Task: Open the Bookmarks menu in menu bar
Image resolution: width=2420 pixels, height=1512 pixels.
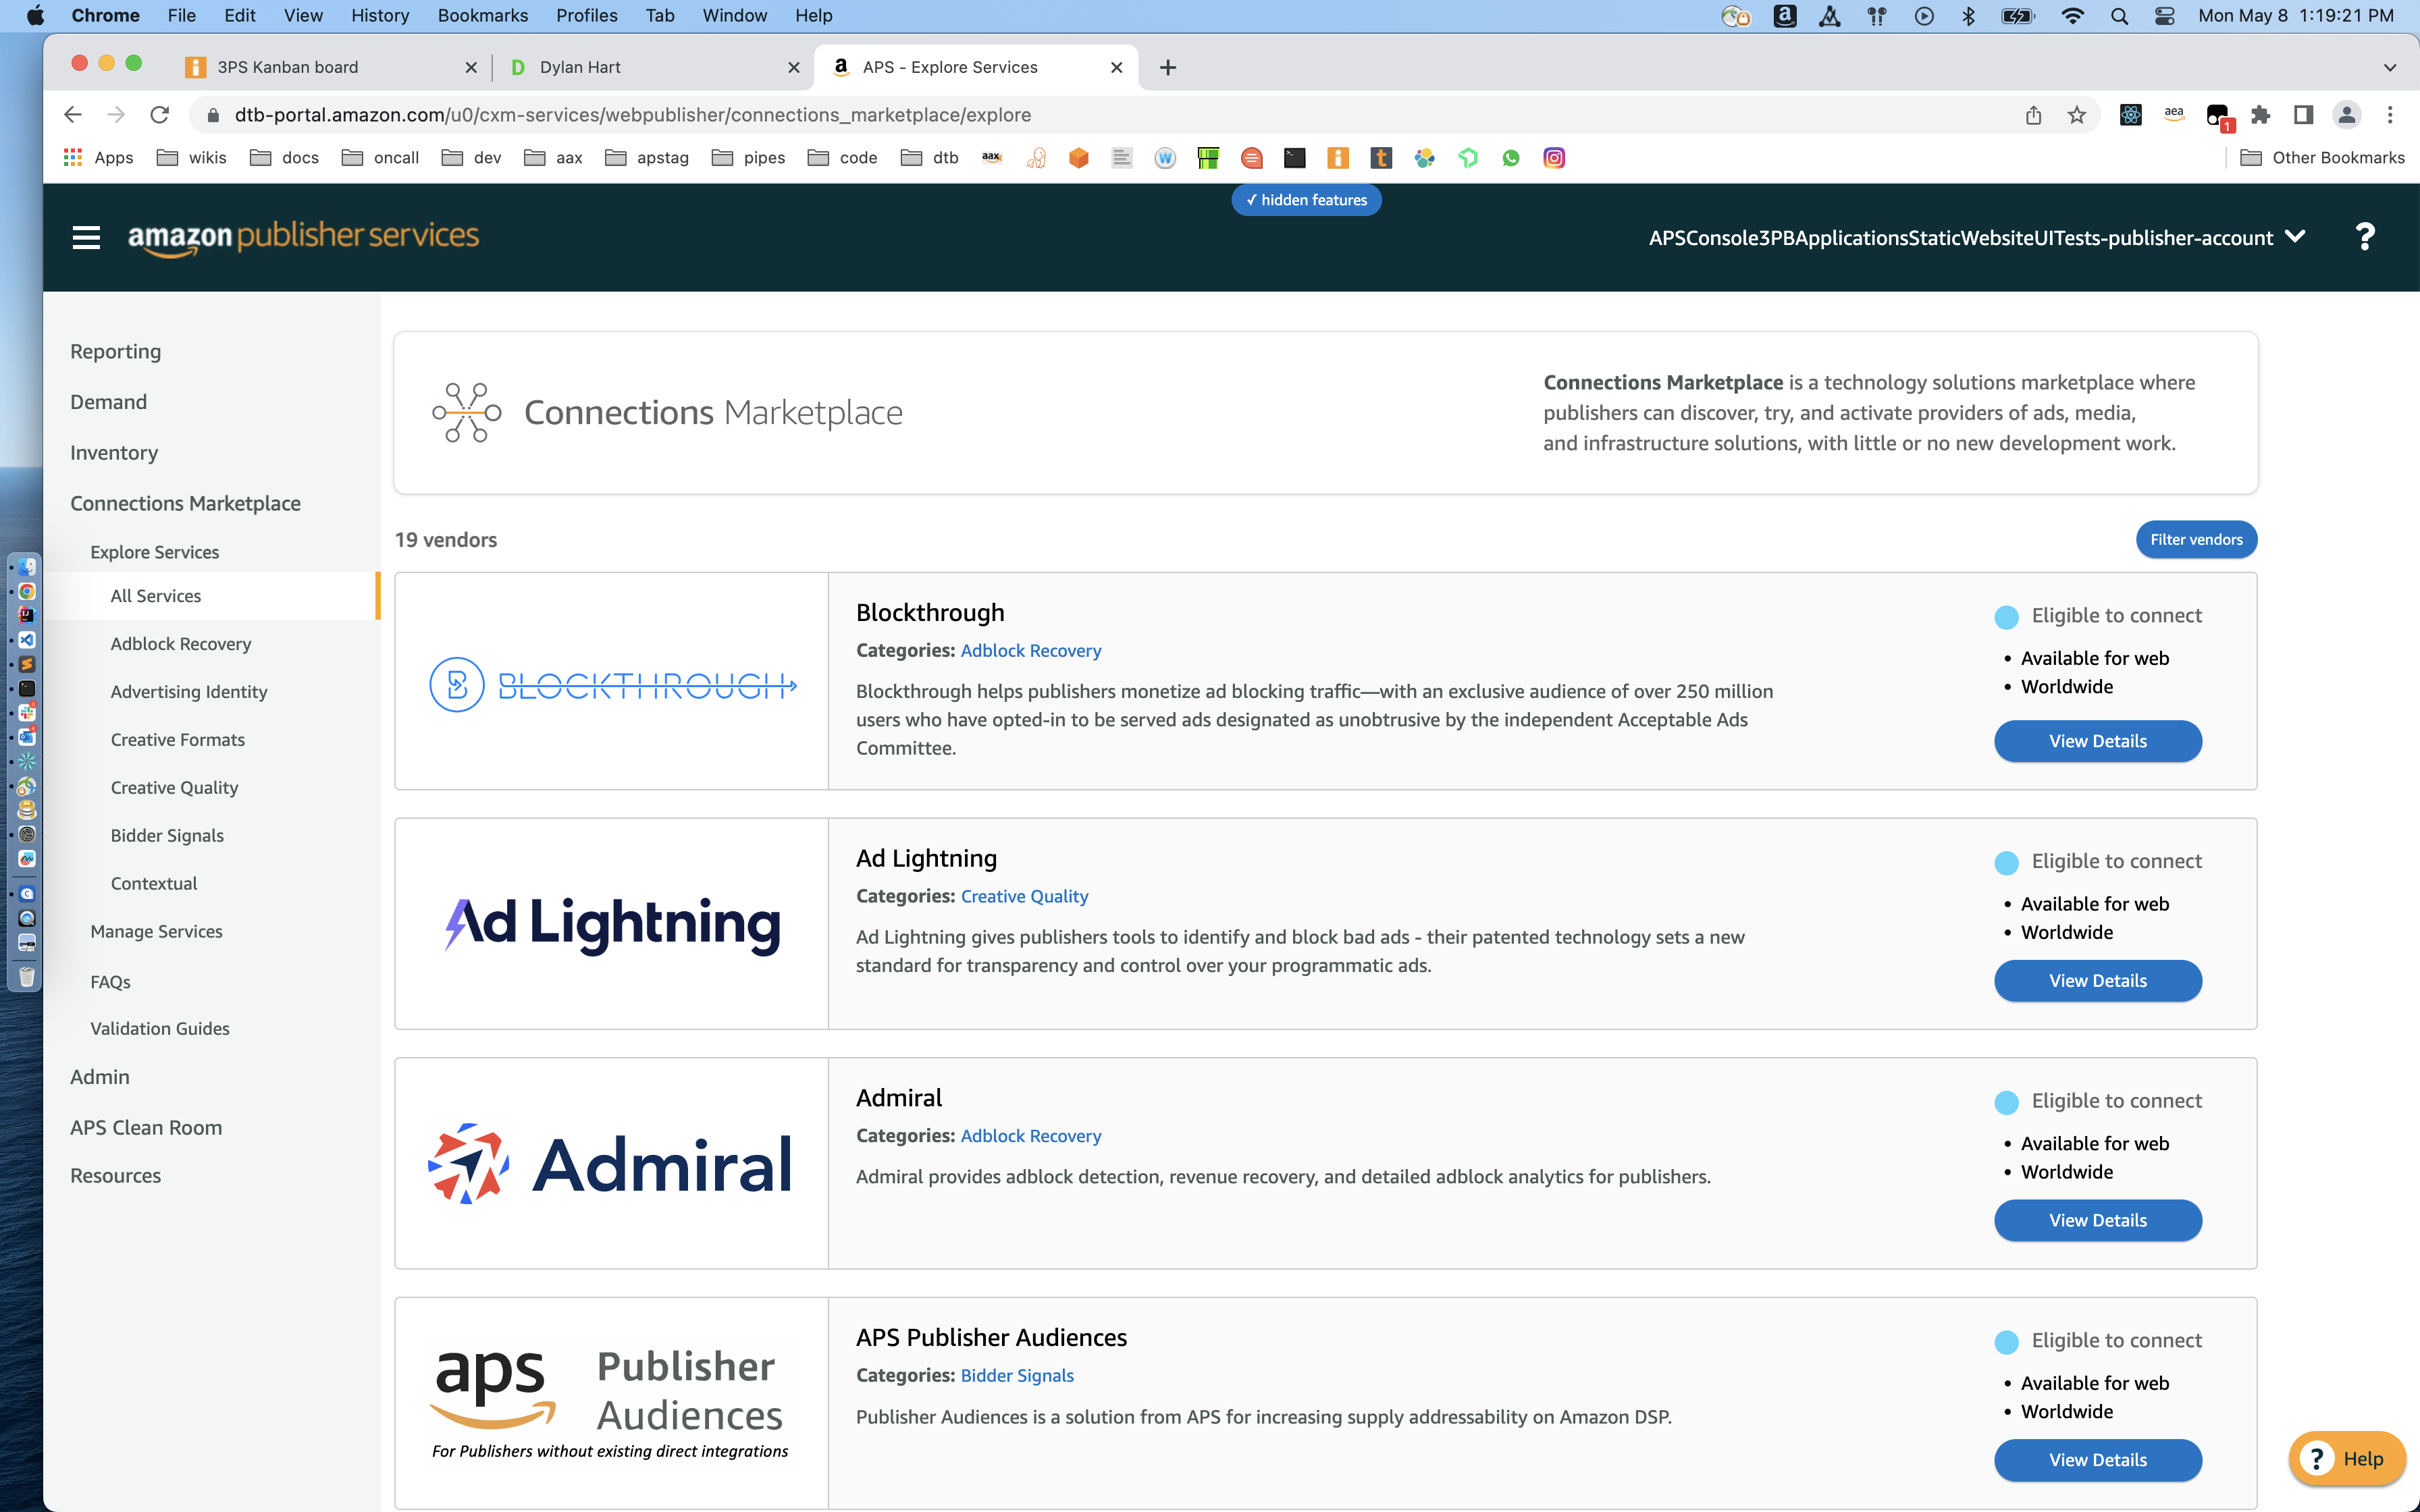Action: pos(482,16)
